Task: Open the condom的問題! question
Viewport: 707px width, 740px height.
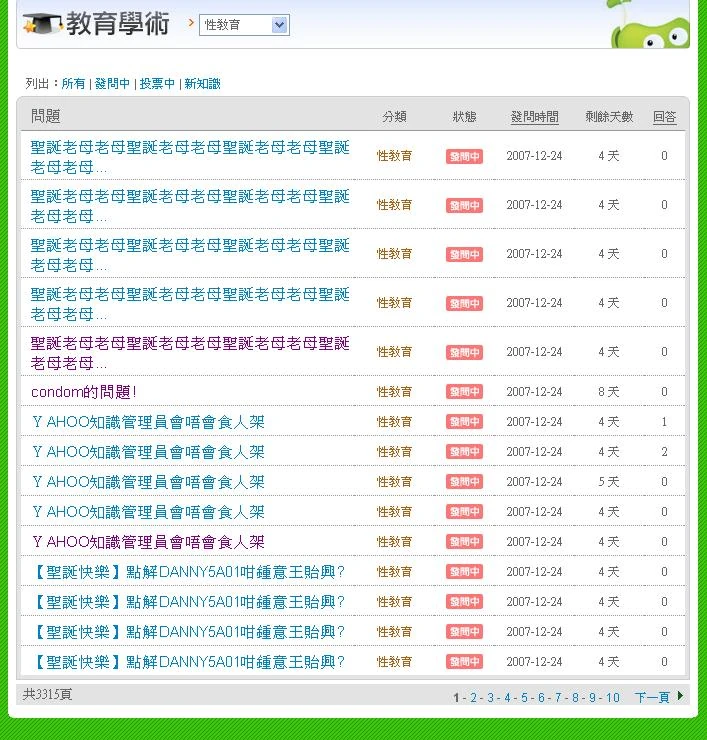Action: (84, 392)
